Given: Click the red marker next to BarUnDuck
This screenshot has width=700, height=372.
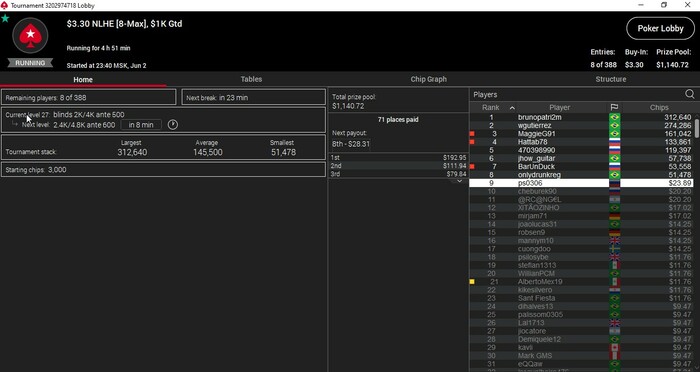Looking at the screenshot, I should (472, 167).
